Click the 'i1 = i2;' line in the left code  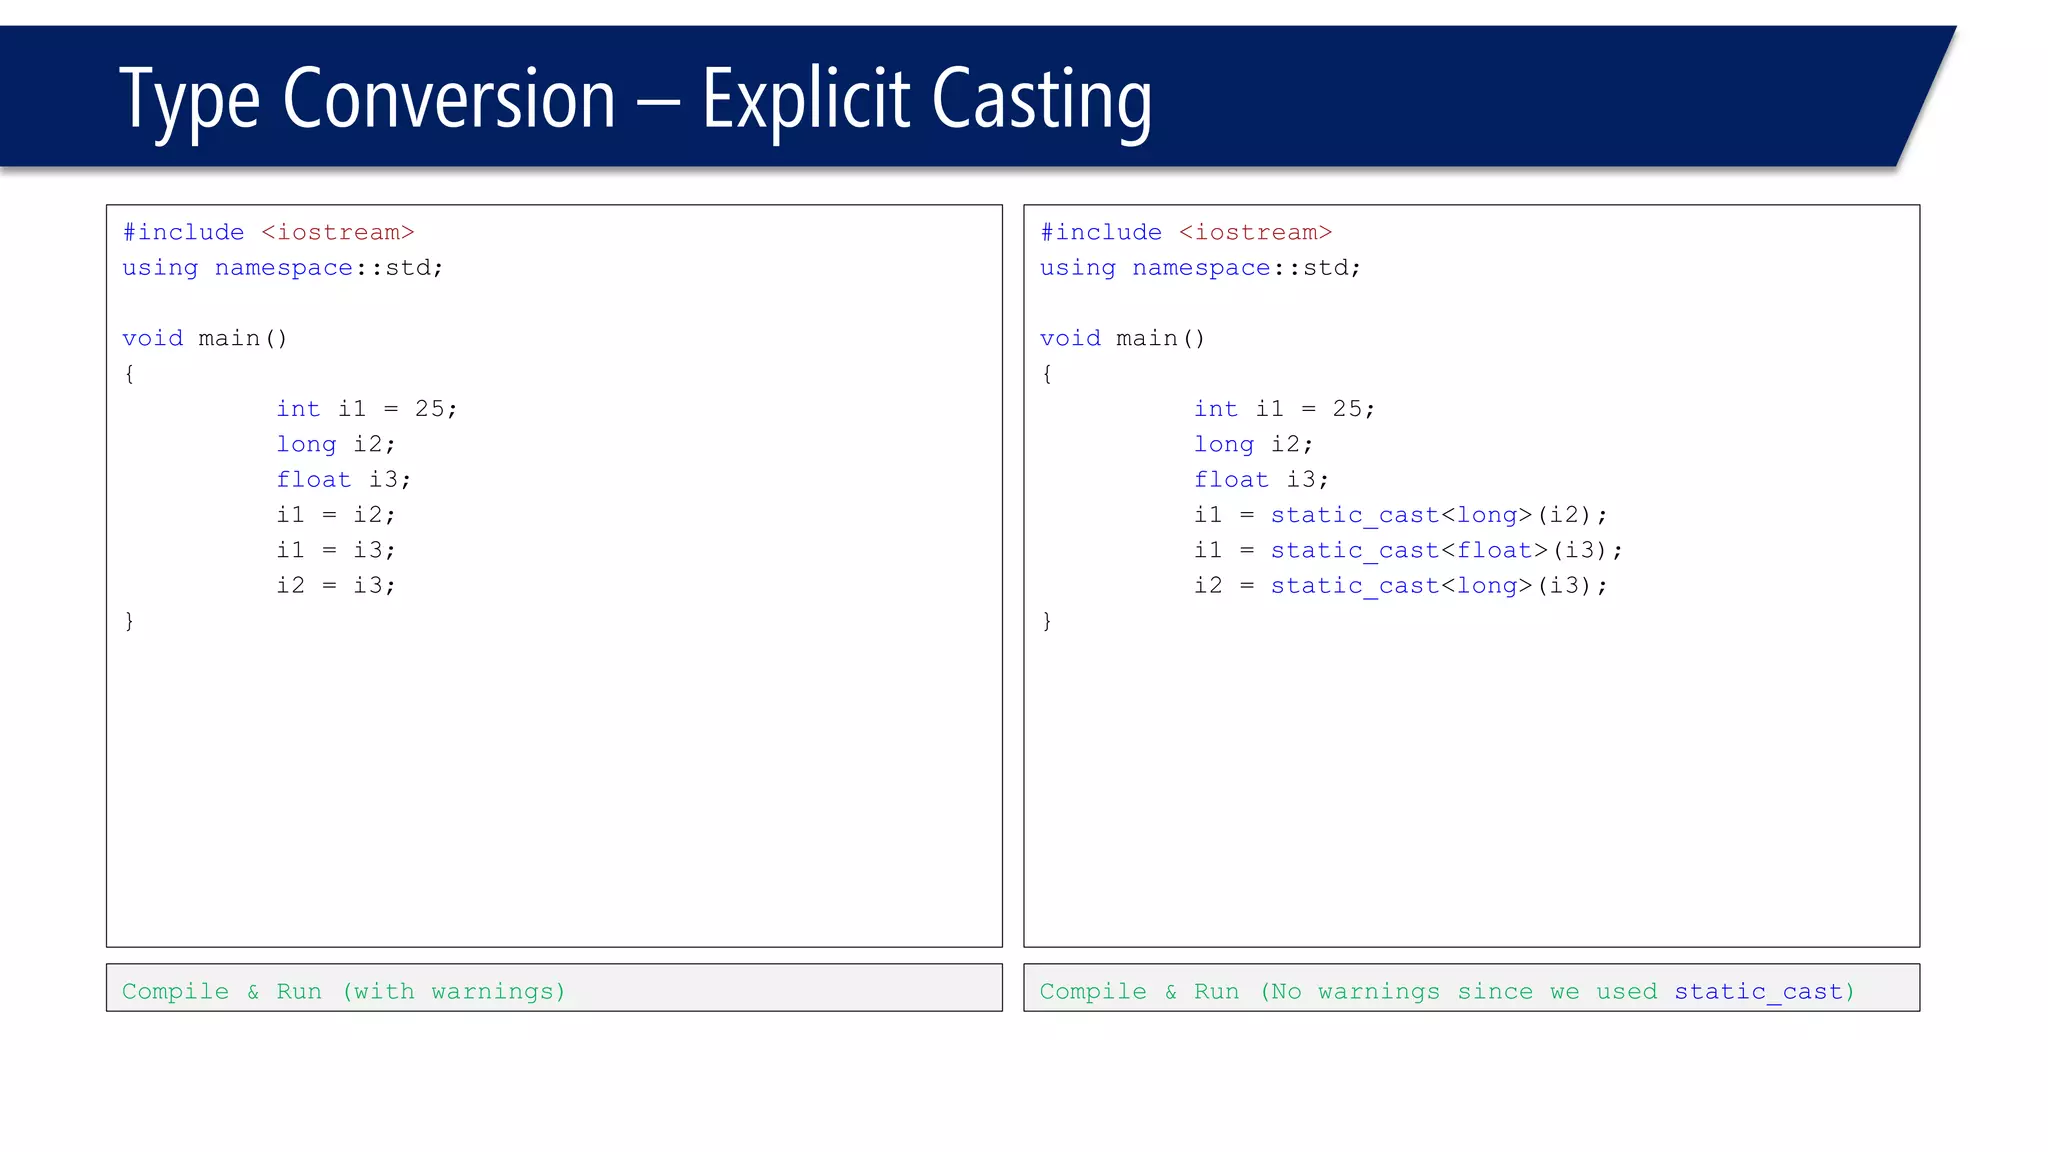click(336, 515)
